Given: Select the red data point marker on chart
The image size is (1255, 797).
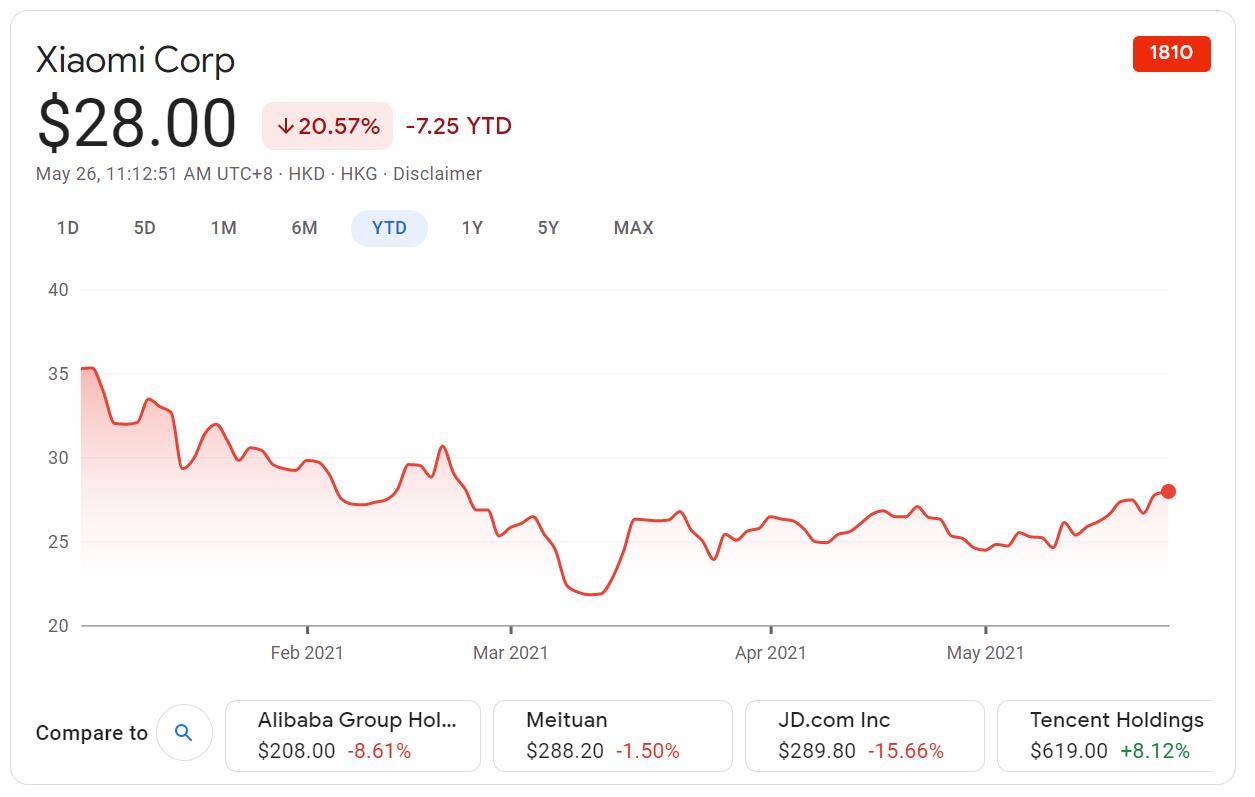Looking at the screenshot, I should click(1166, 491).
